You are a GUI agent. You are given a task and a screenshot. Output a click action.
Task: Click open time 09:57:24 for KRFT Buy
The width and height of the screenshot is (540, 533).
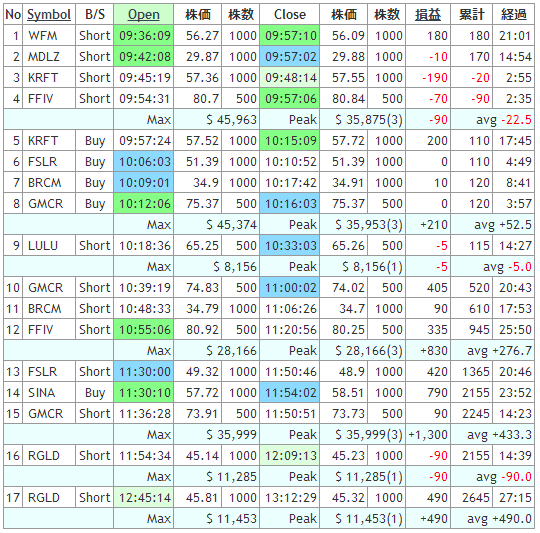[144, 140]
